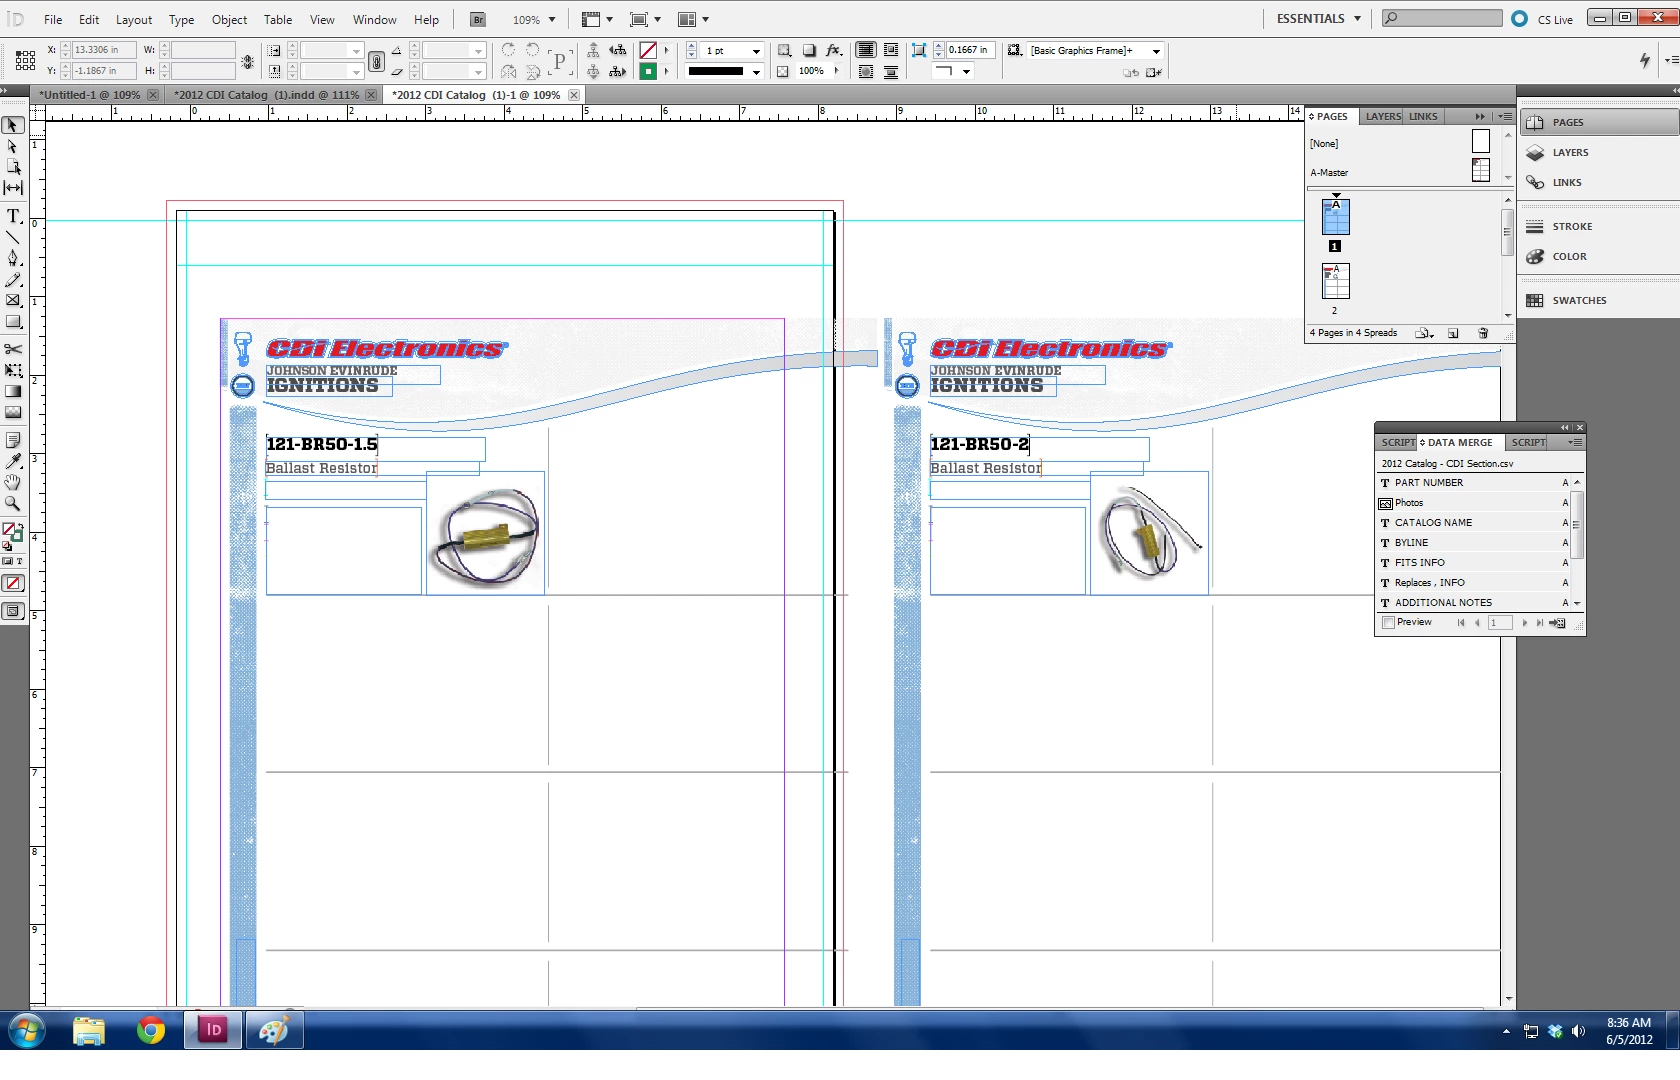Select the Free Transform tool
The height and width of the screenshot is (1080, 1680).
13,370
